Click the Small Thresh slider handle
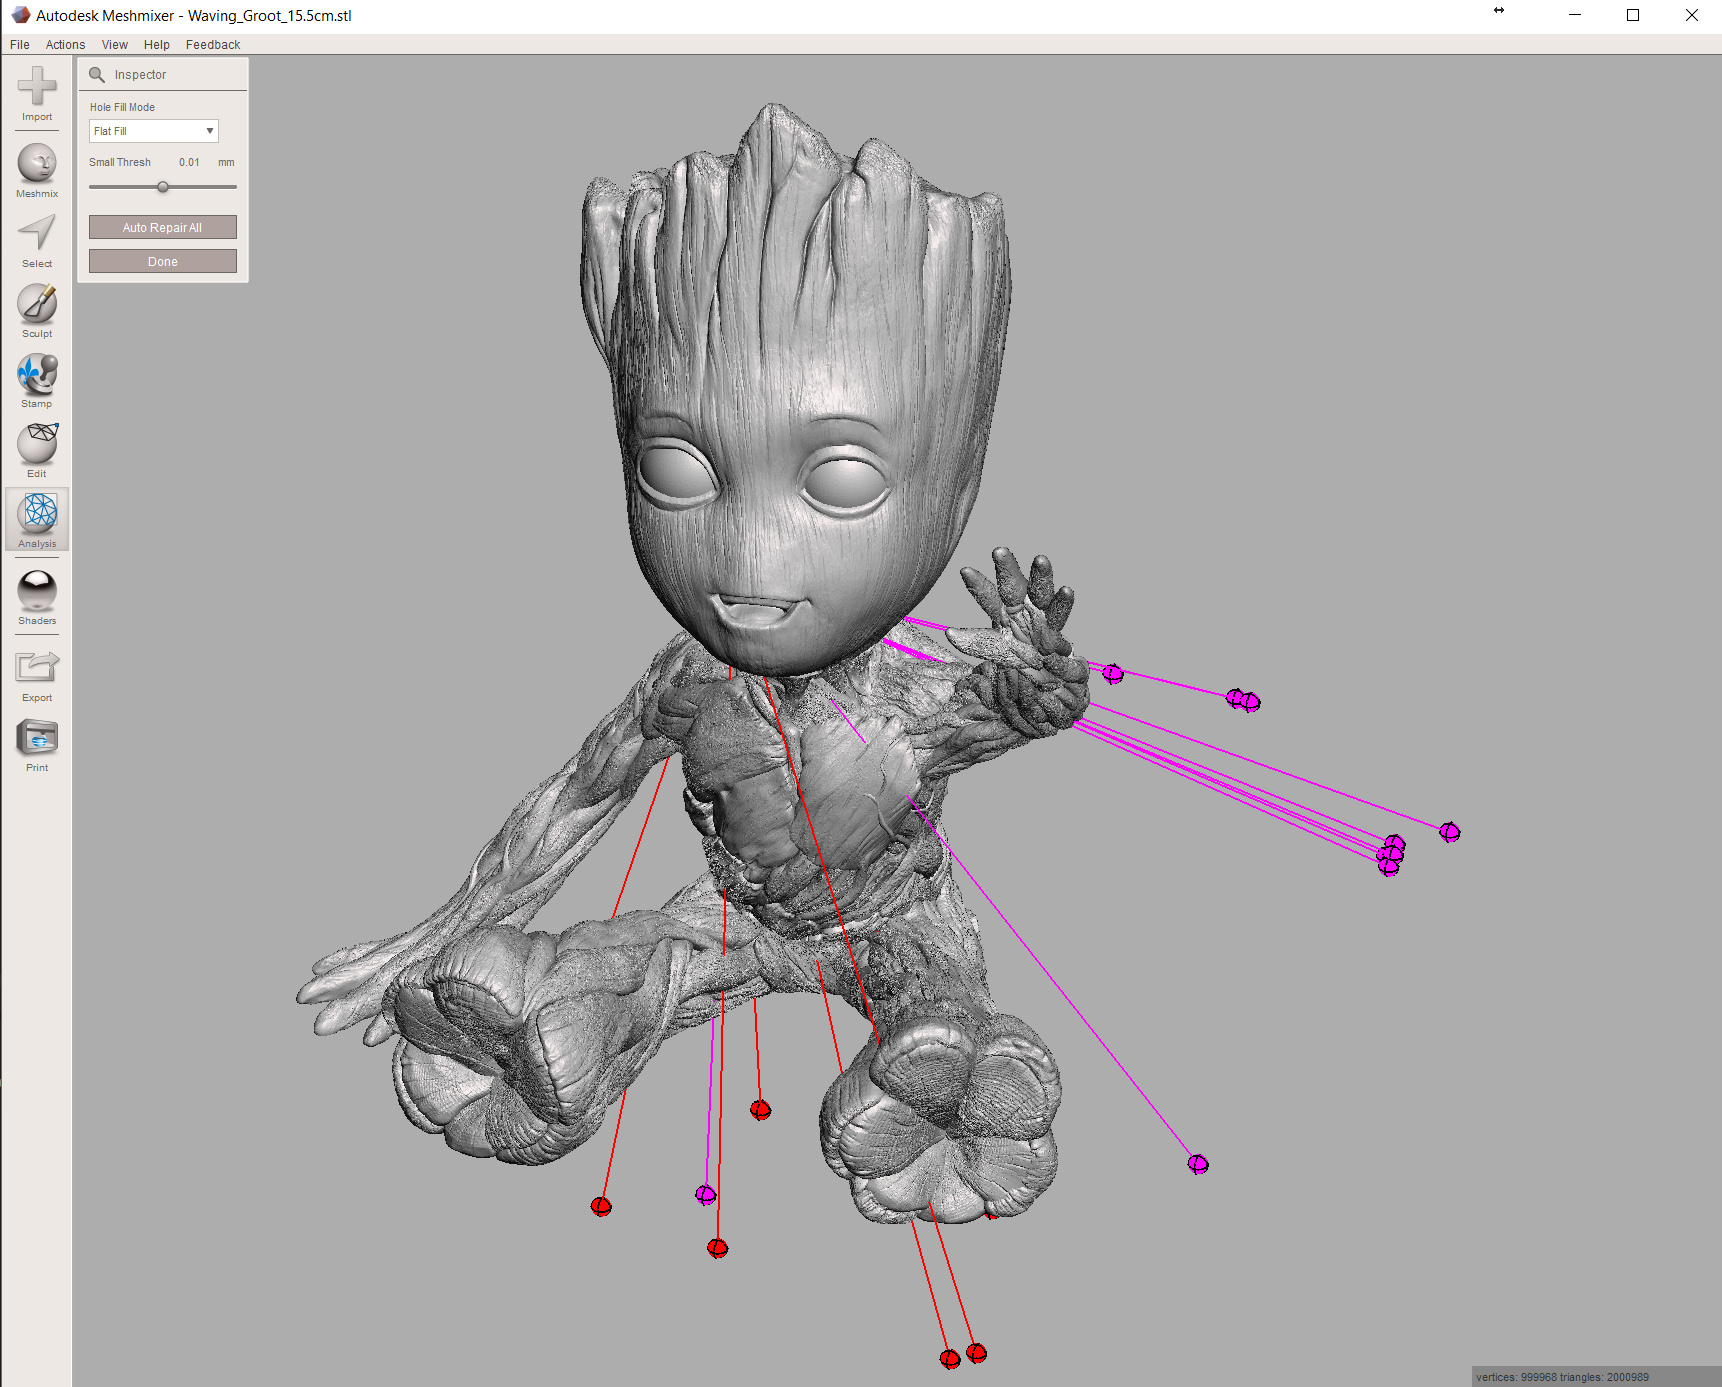The image size is (1722, 1387). pos(163,187)
